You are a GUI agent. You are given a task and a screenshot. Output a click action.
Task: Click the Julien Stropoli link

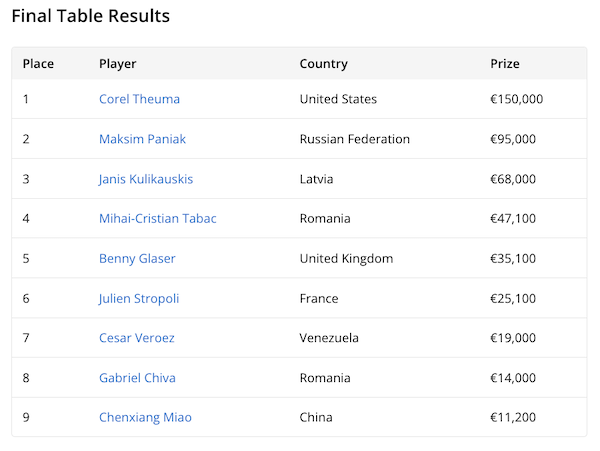click(139, 298)
